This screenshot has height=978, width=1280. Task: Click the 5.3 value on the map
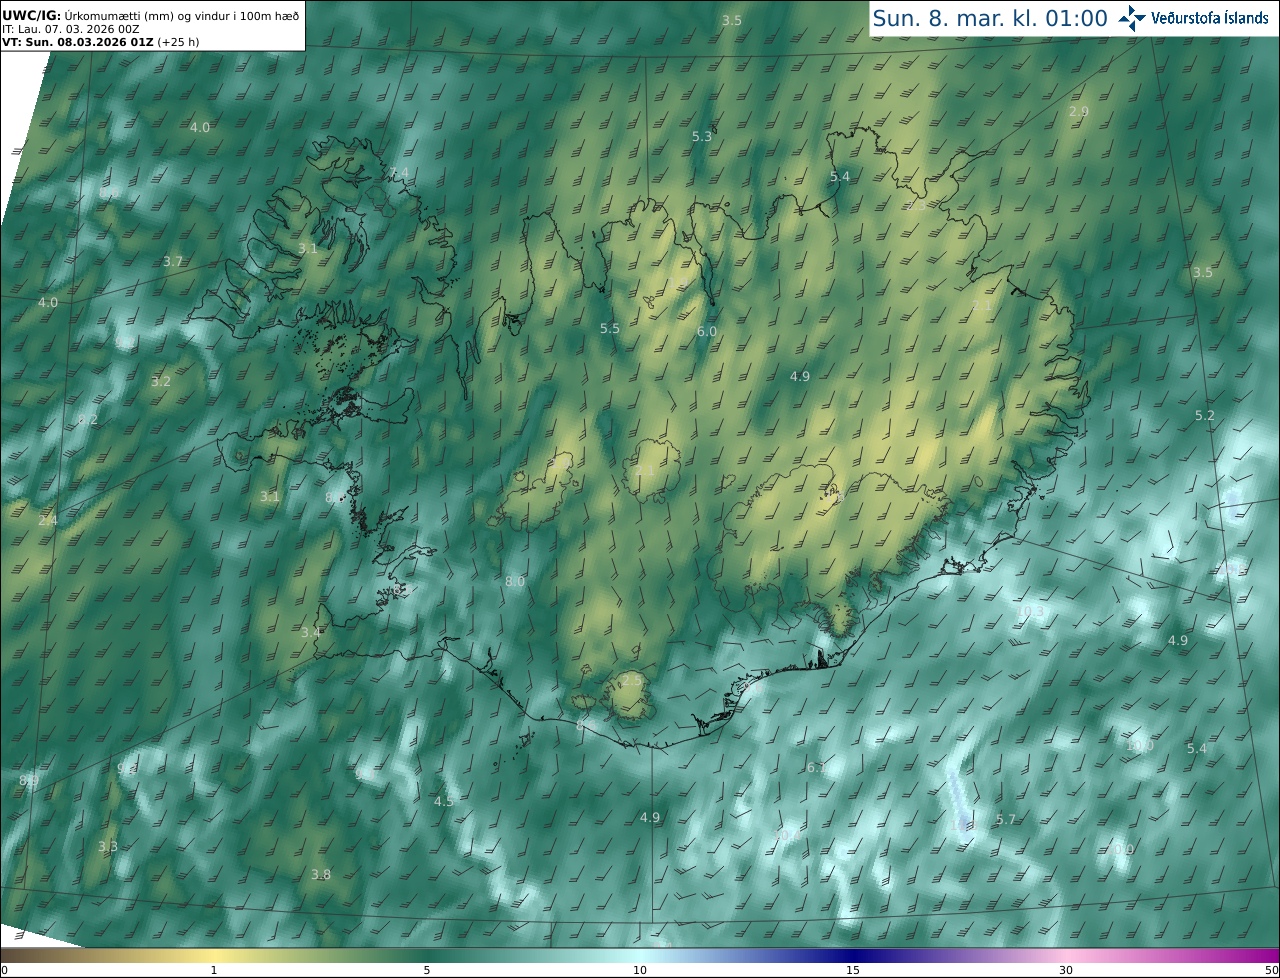coord(702,136)
